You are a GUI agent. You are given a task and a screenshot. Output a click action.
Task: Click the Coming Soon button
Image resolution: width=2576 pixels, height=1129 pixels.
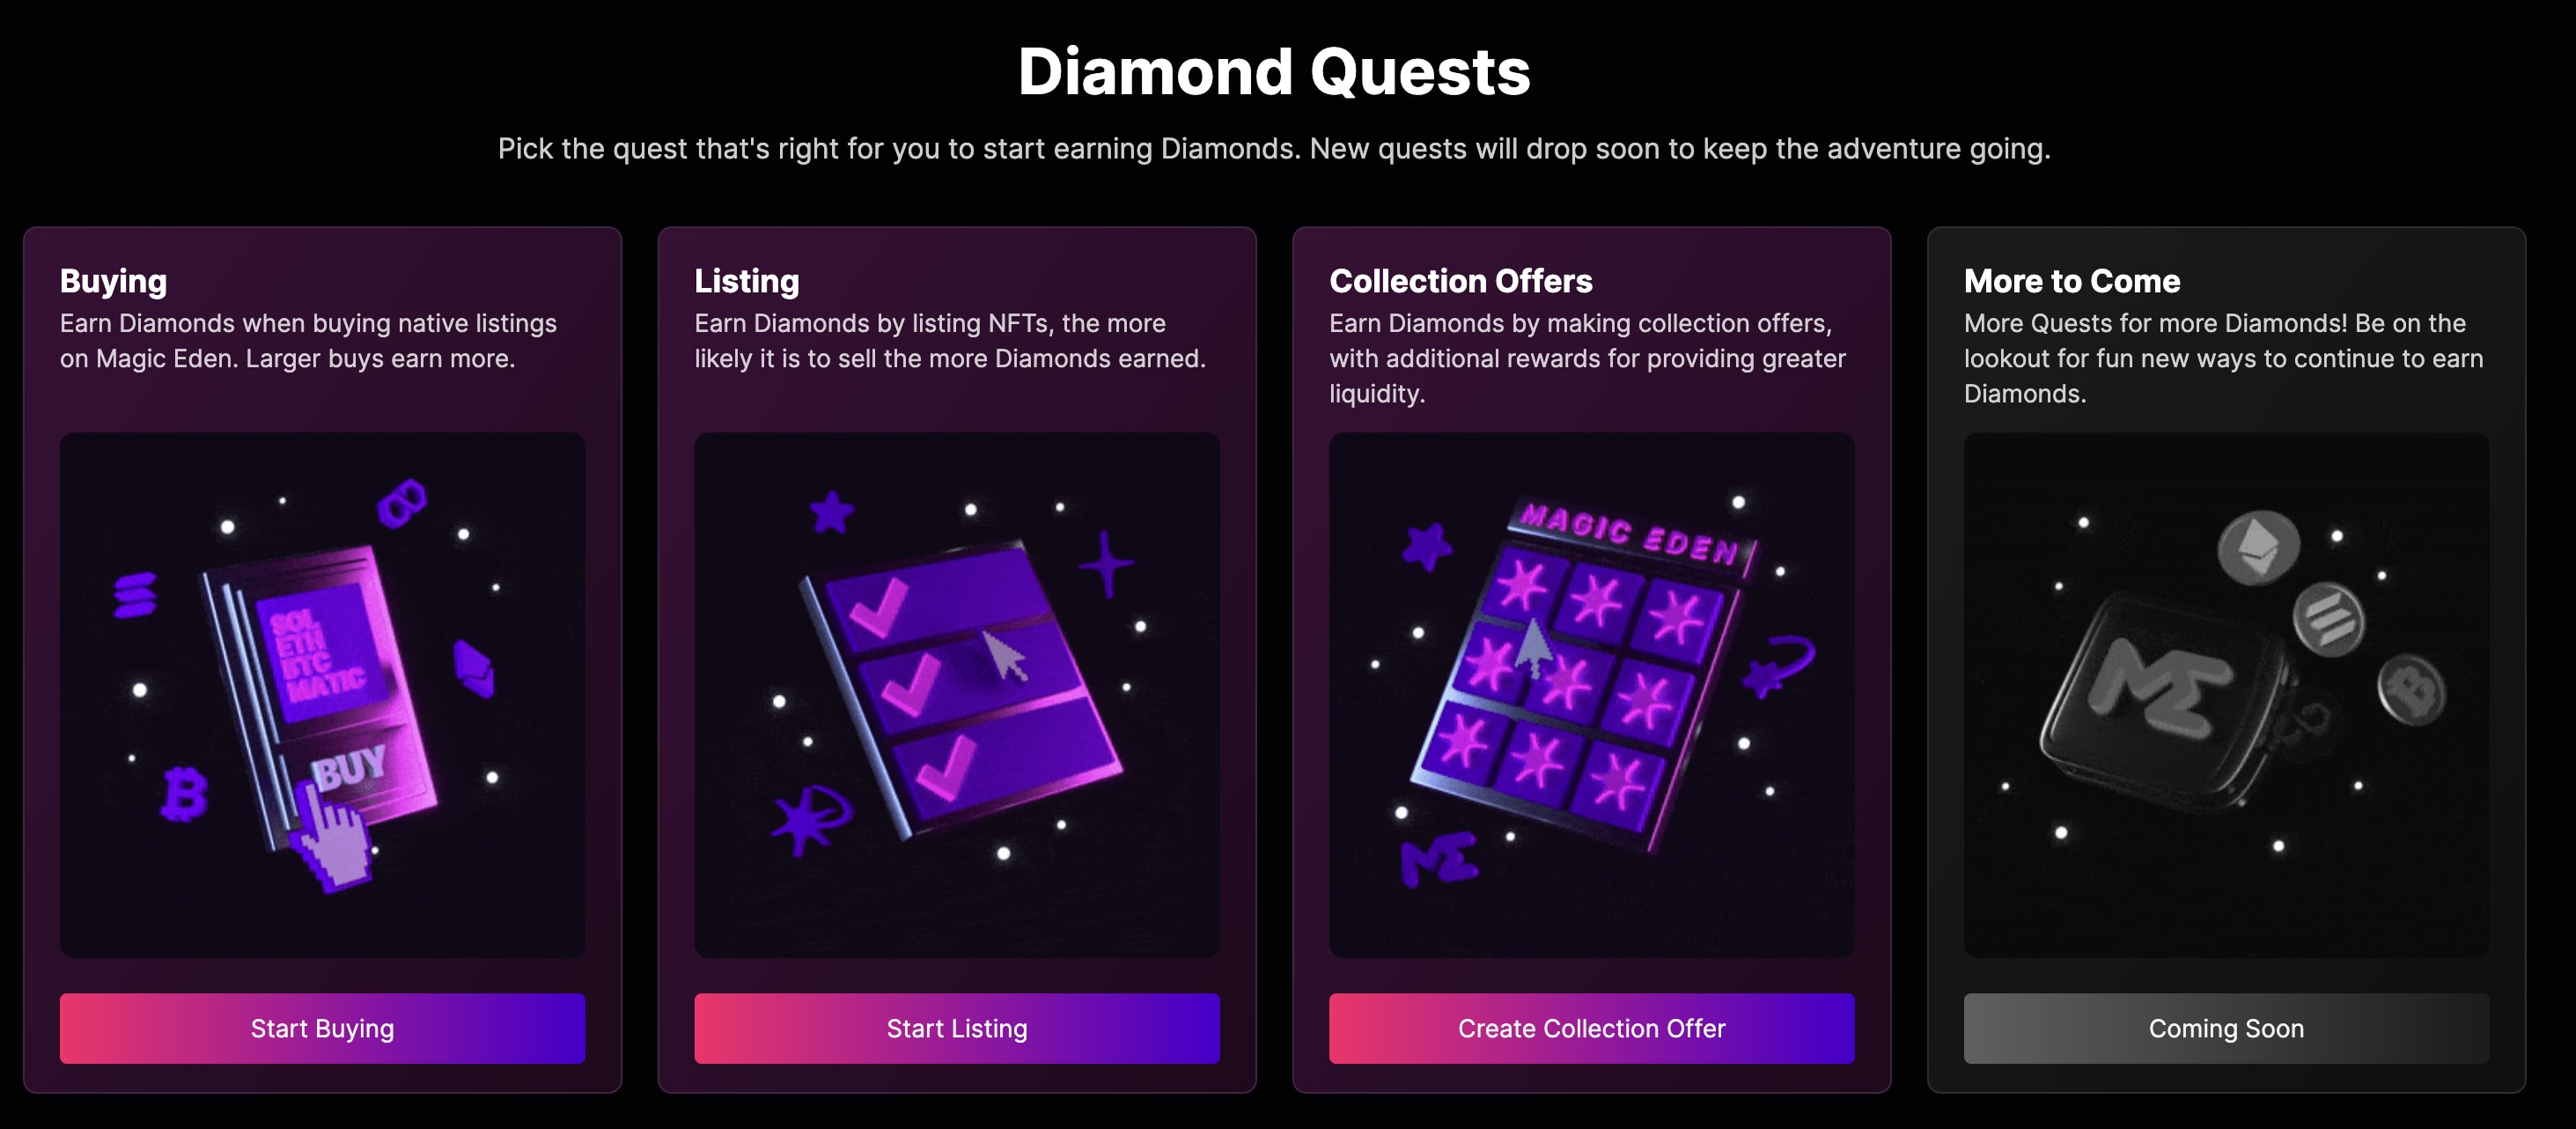pyautogui.click(x=2223, y=1028)
